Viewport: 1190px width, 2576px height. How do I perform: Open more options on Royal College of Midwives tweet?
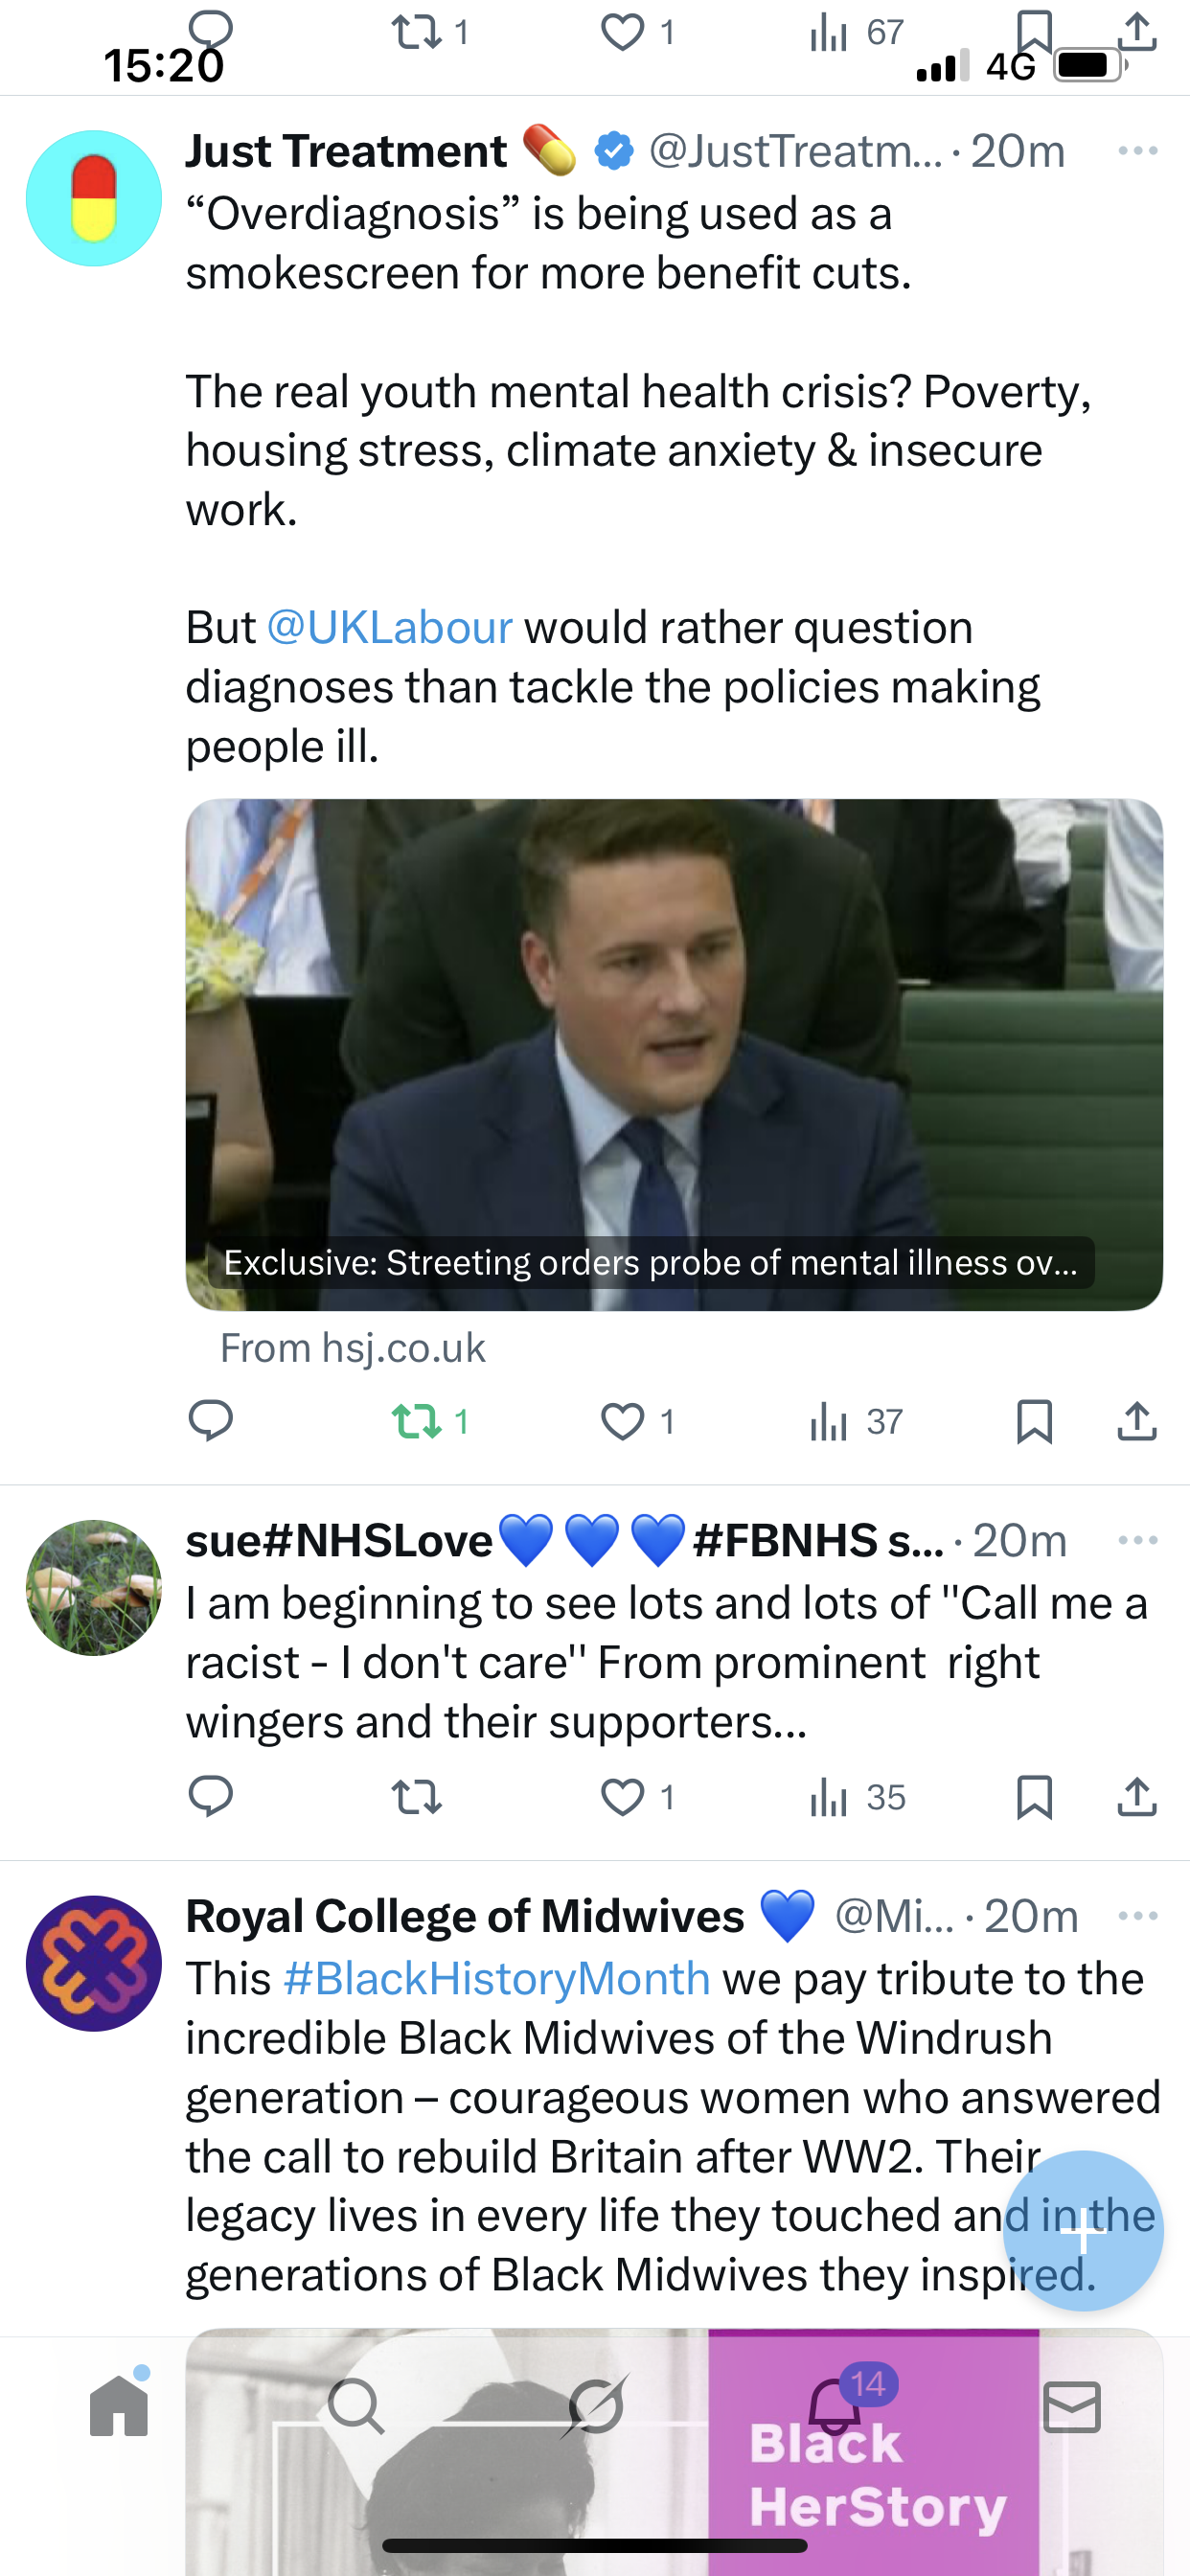1138,1916
